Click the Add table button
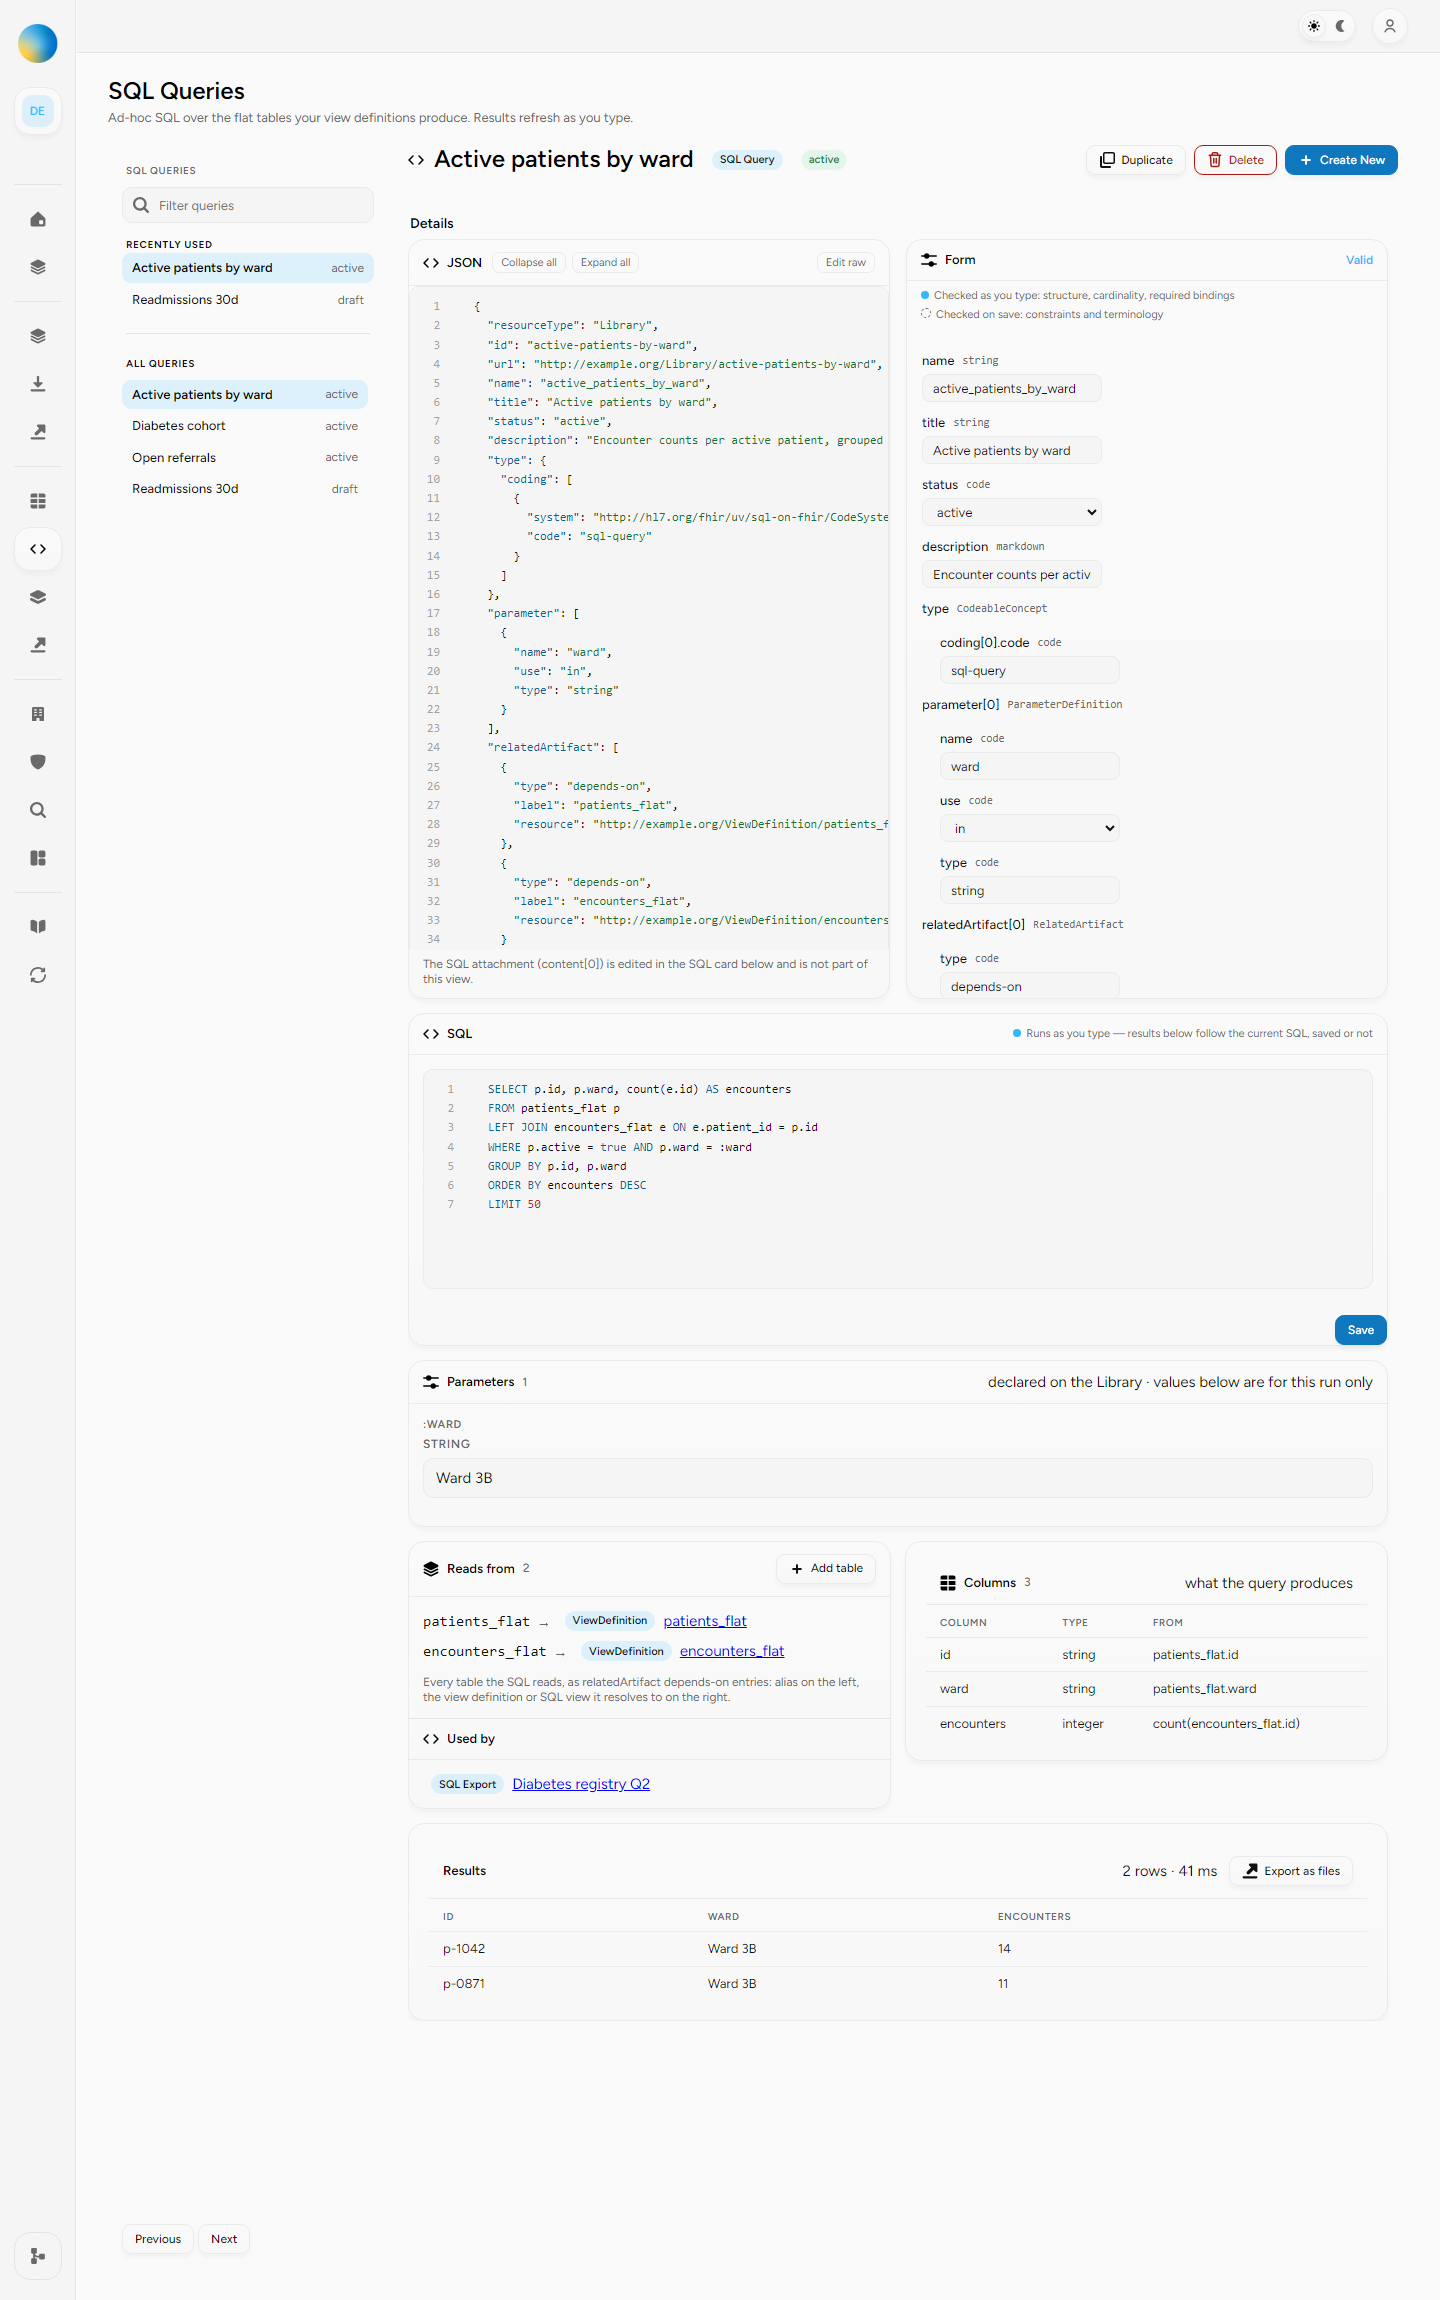The image size is (1440, 2300). 826,1569
